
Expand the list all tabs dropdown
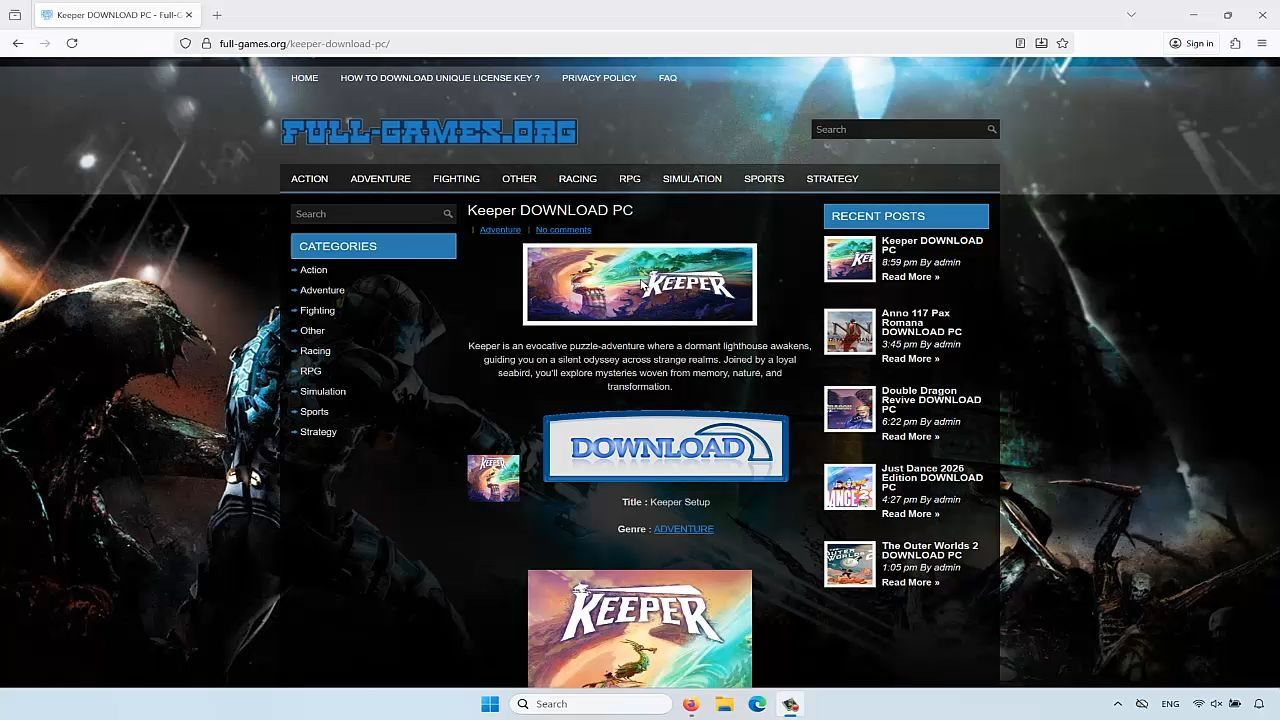pos(1131,15)
